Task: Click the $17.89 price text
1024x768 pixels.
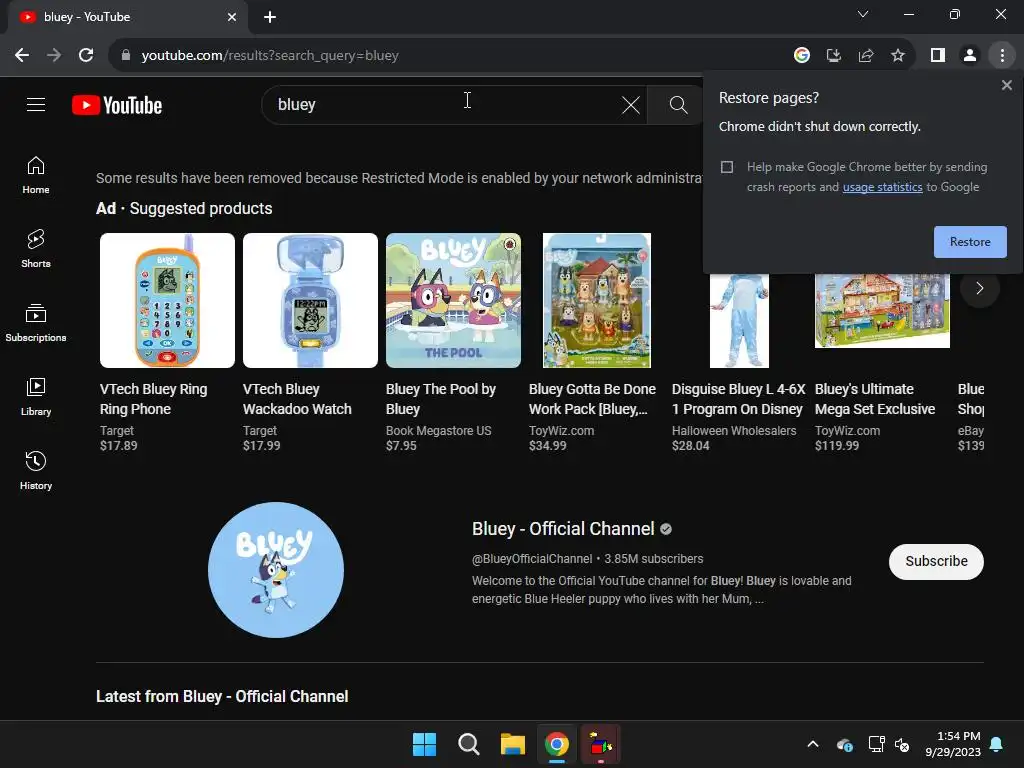Action: pos(118,445)
